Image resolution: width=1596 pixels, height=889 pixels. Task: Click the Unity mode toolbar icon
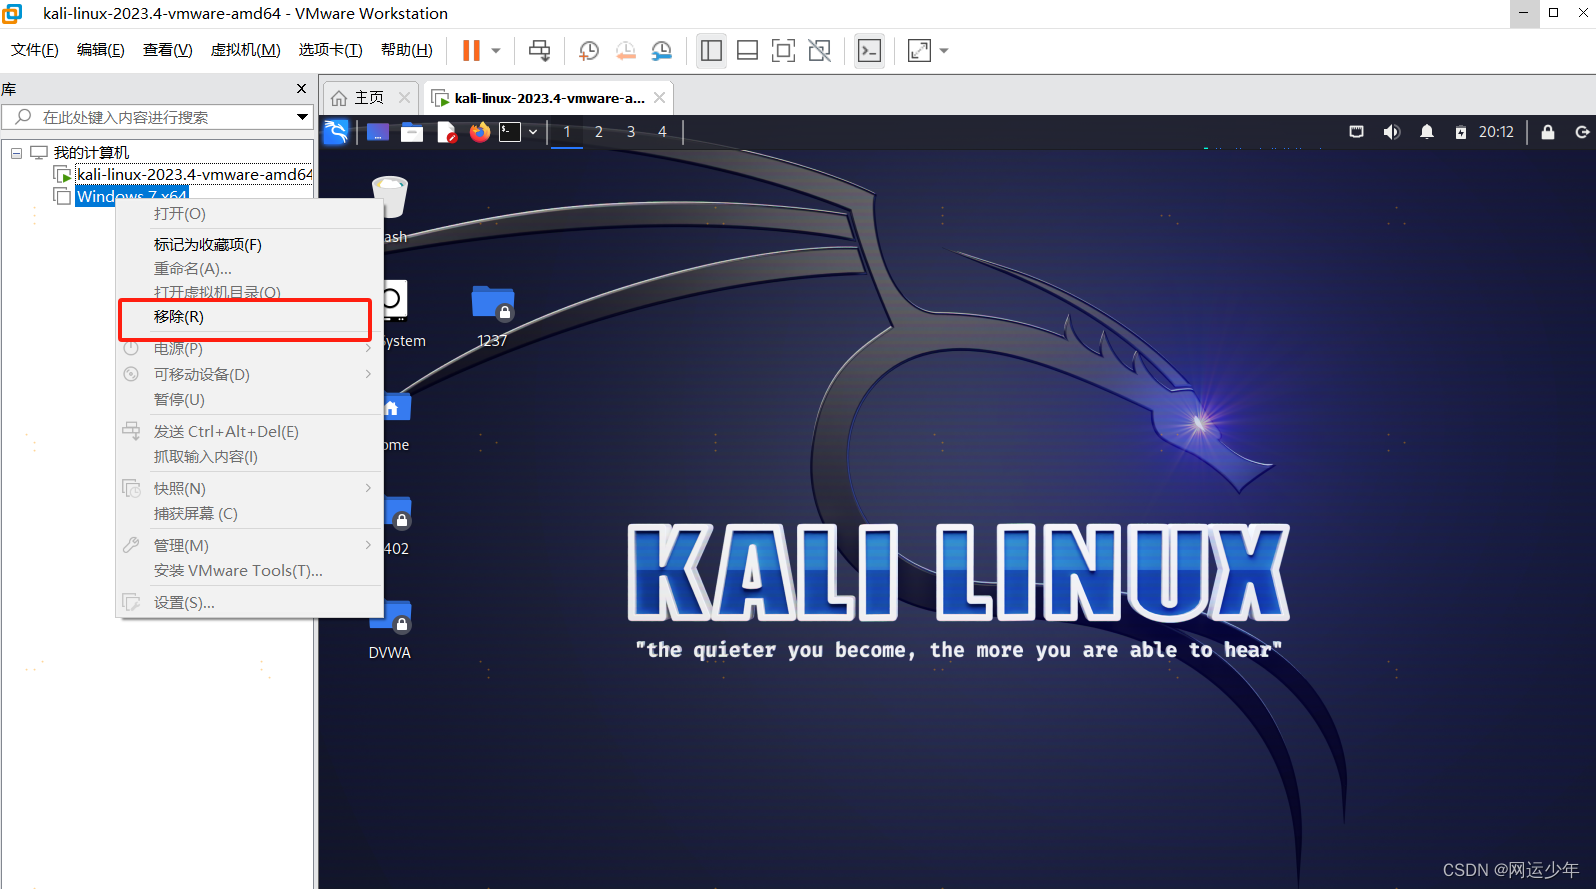click(x=819, y=50)
